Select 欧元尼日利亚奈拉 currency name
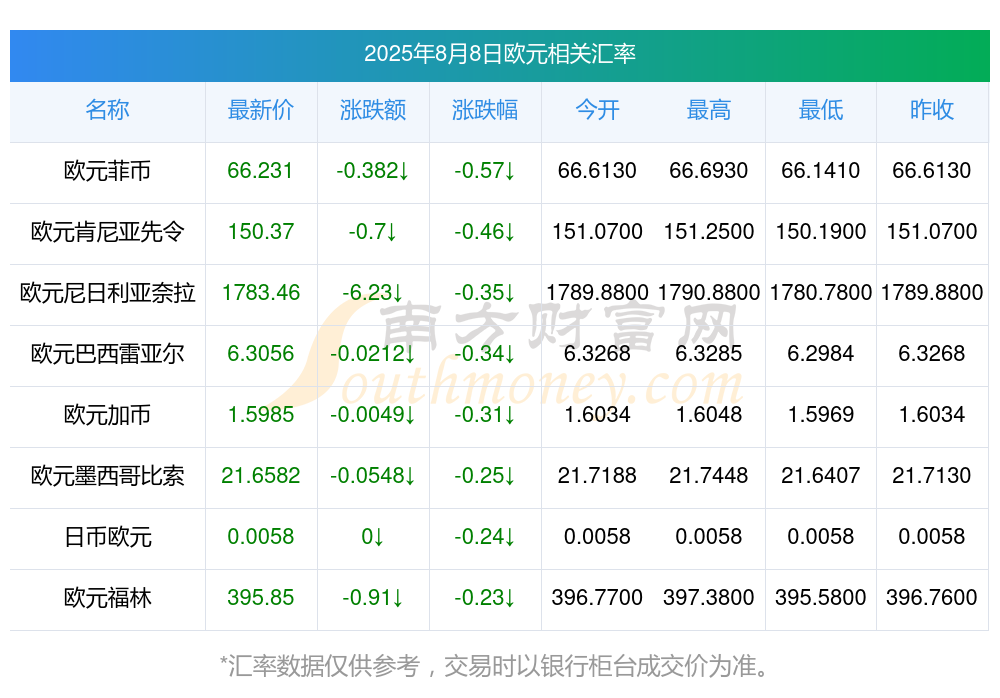Image resolution: width=1000 pixels, height=698 pixels. 107,293
